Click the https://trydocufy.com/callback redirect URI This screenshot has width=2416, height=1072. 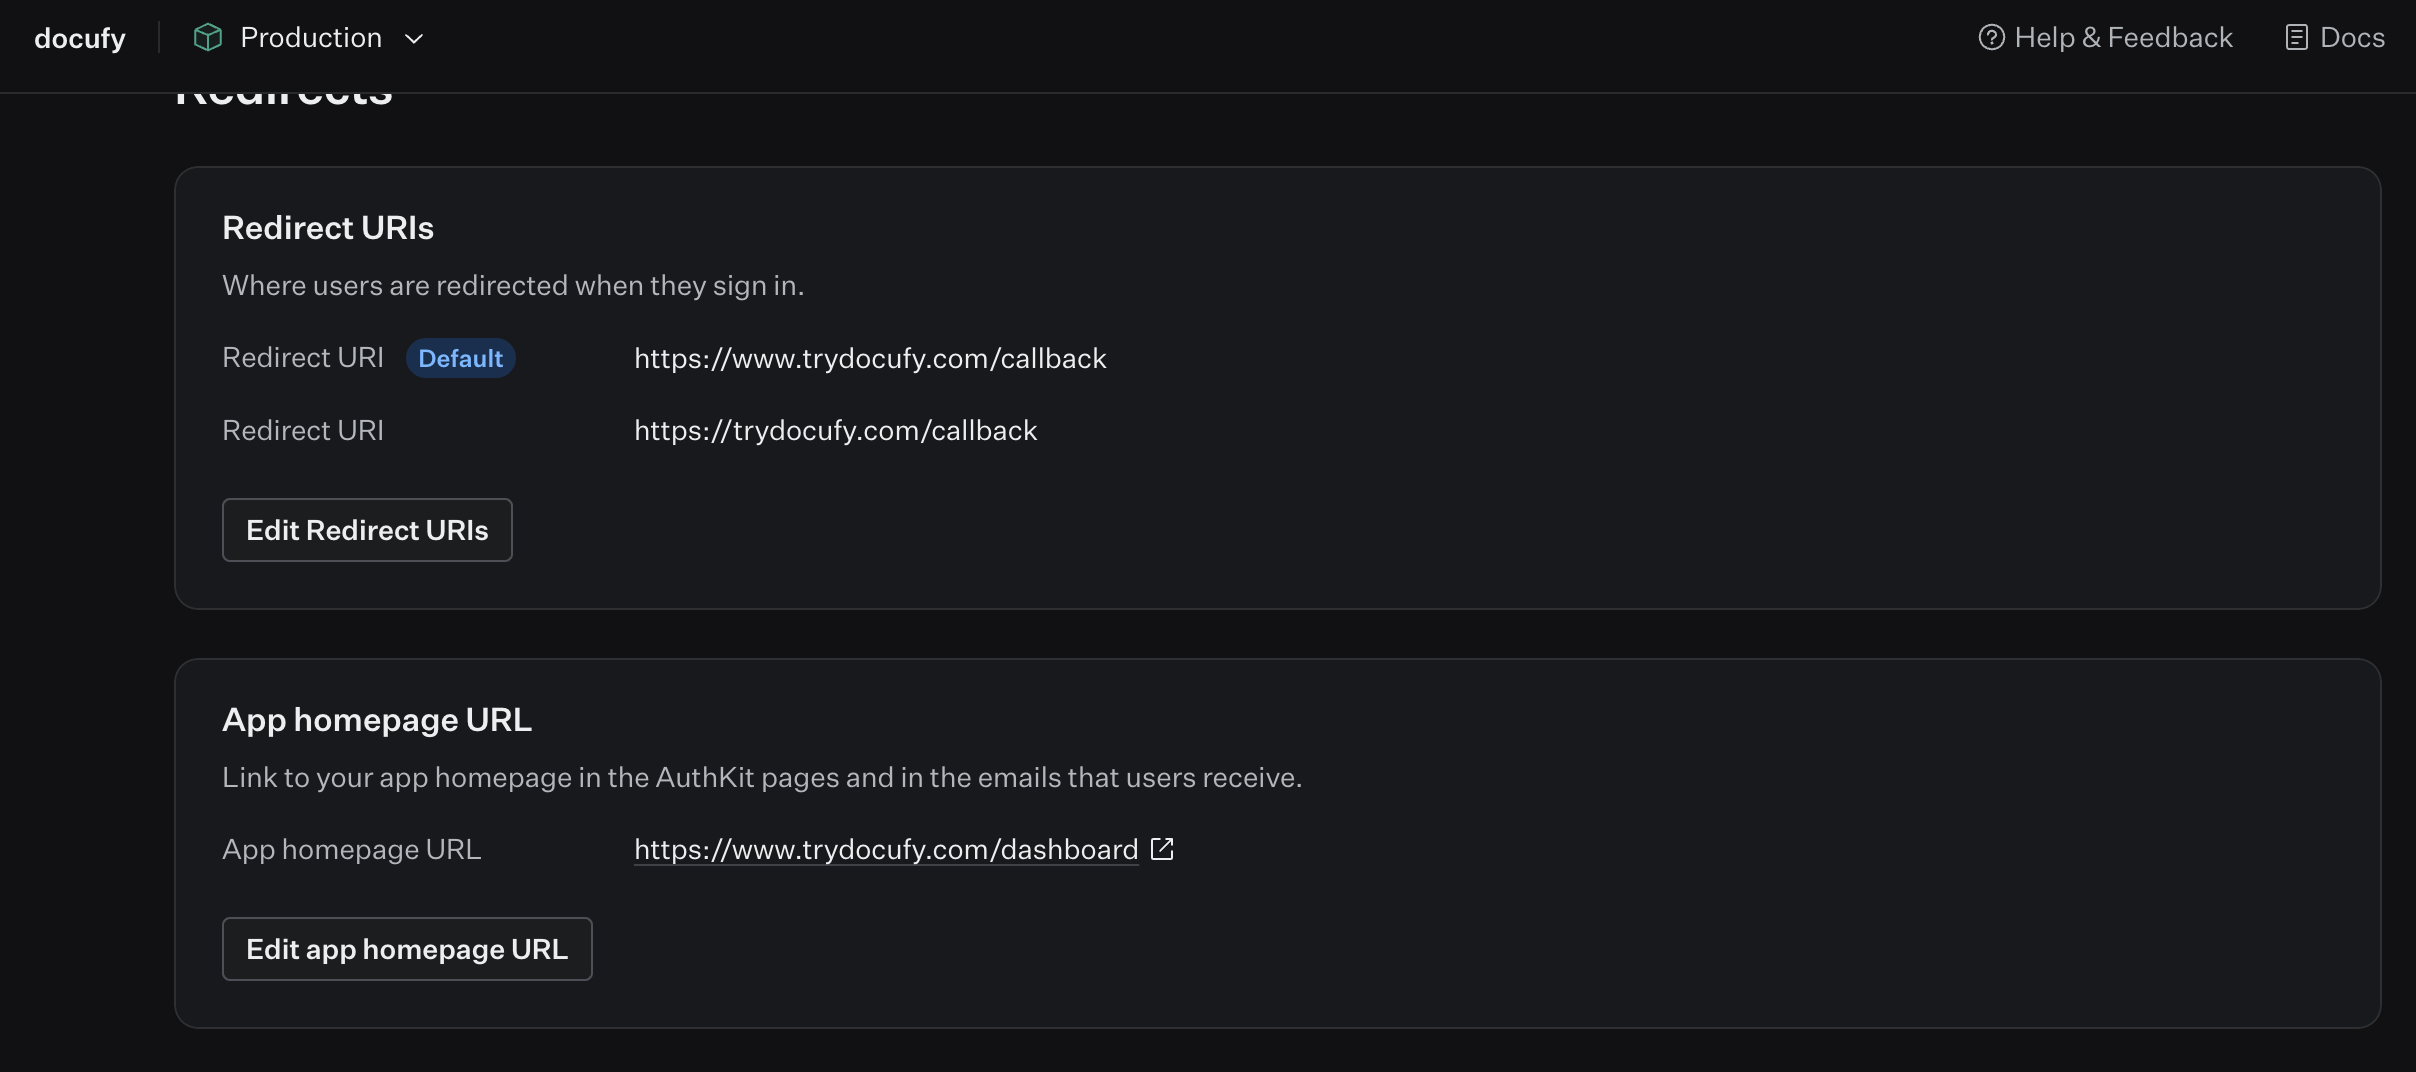[x=835, y=430]
